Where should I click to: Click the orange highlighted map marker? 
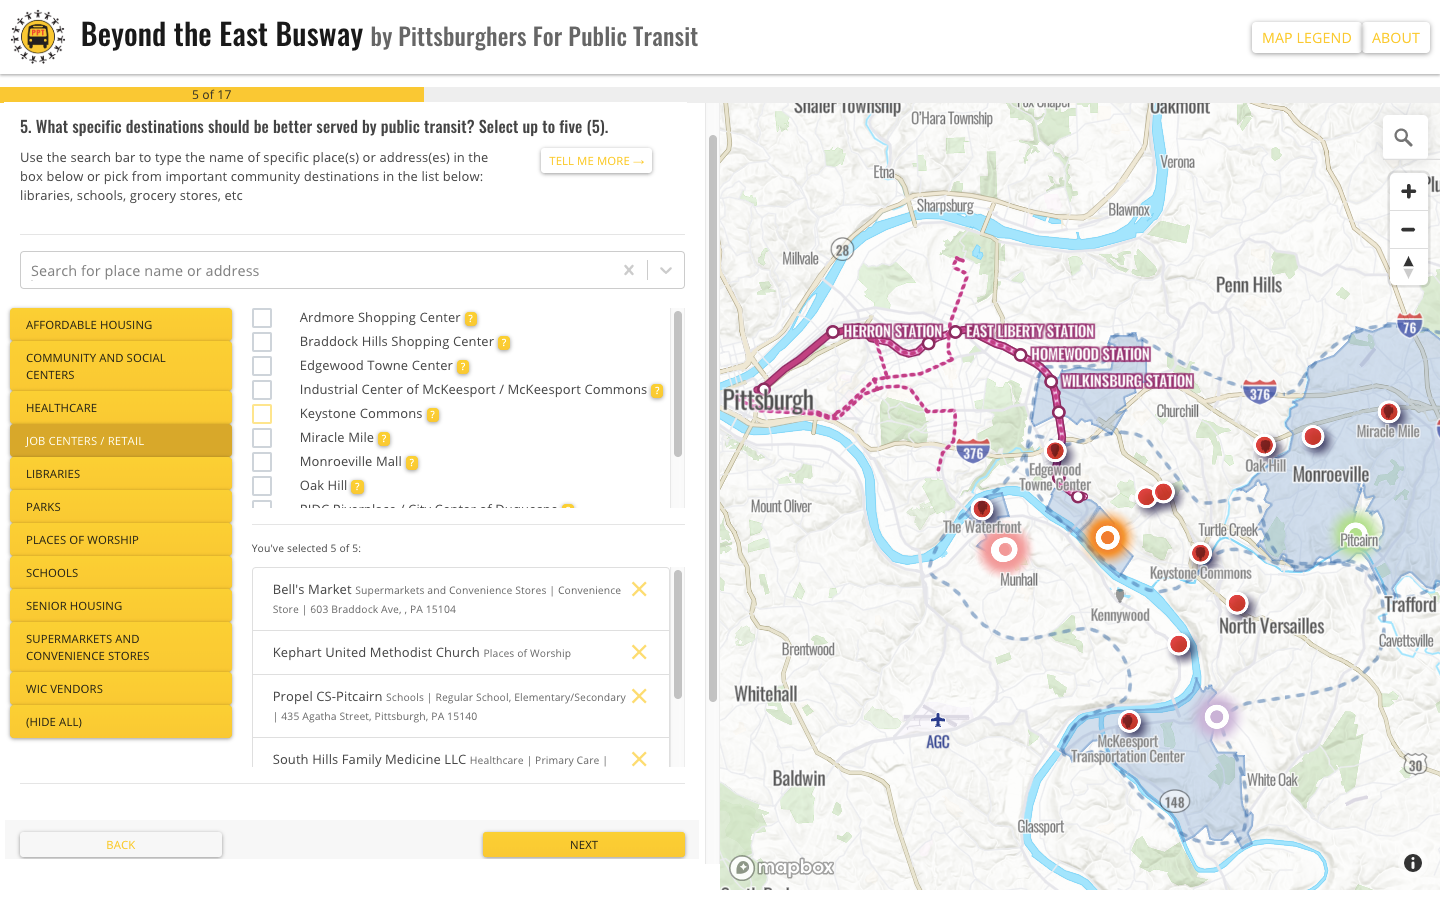(x=1107, y=538)
